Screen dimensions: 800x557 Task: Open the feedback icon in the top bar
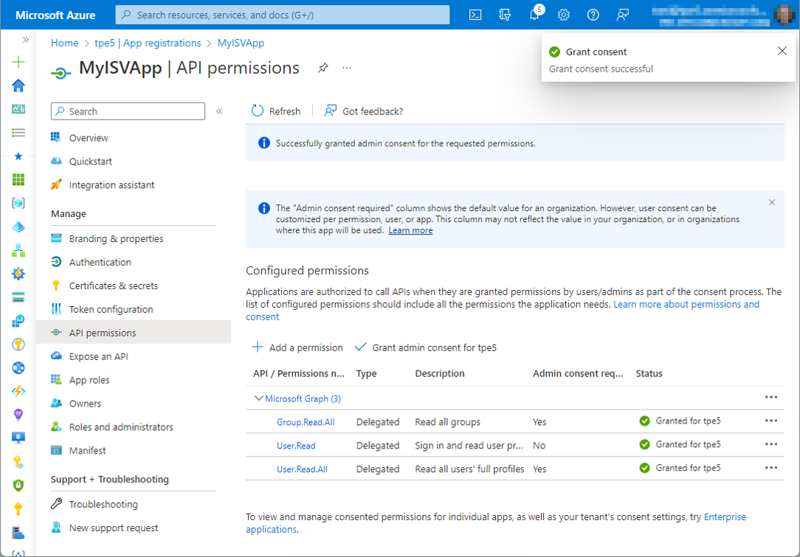click(x=623, y=15)
